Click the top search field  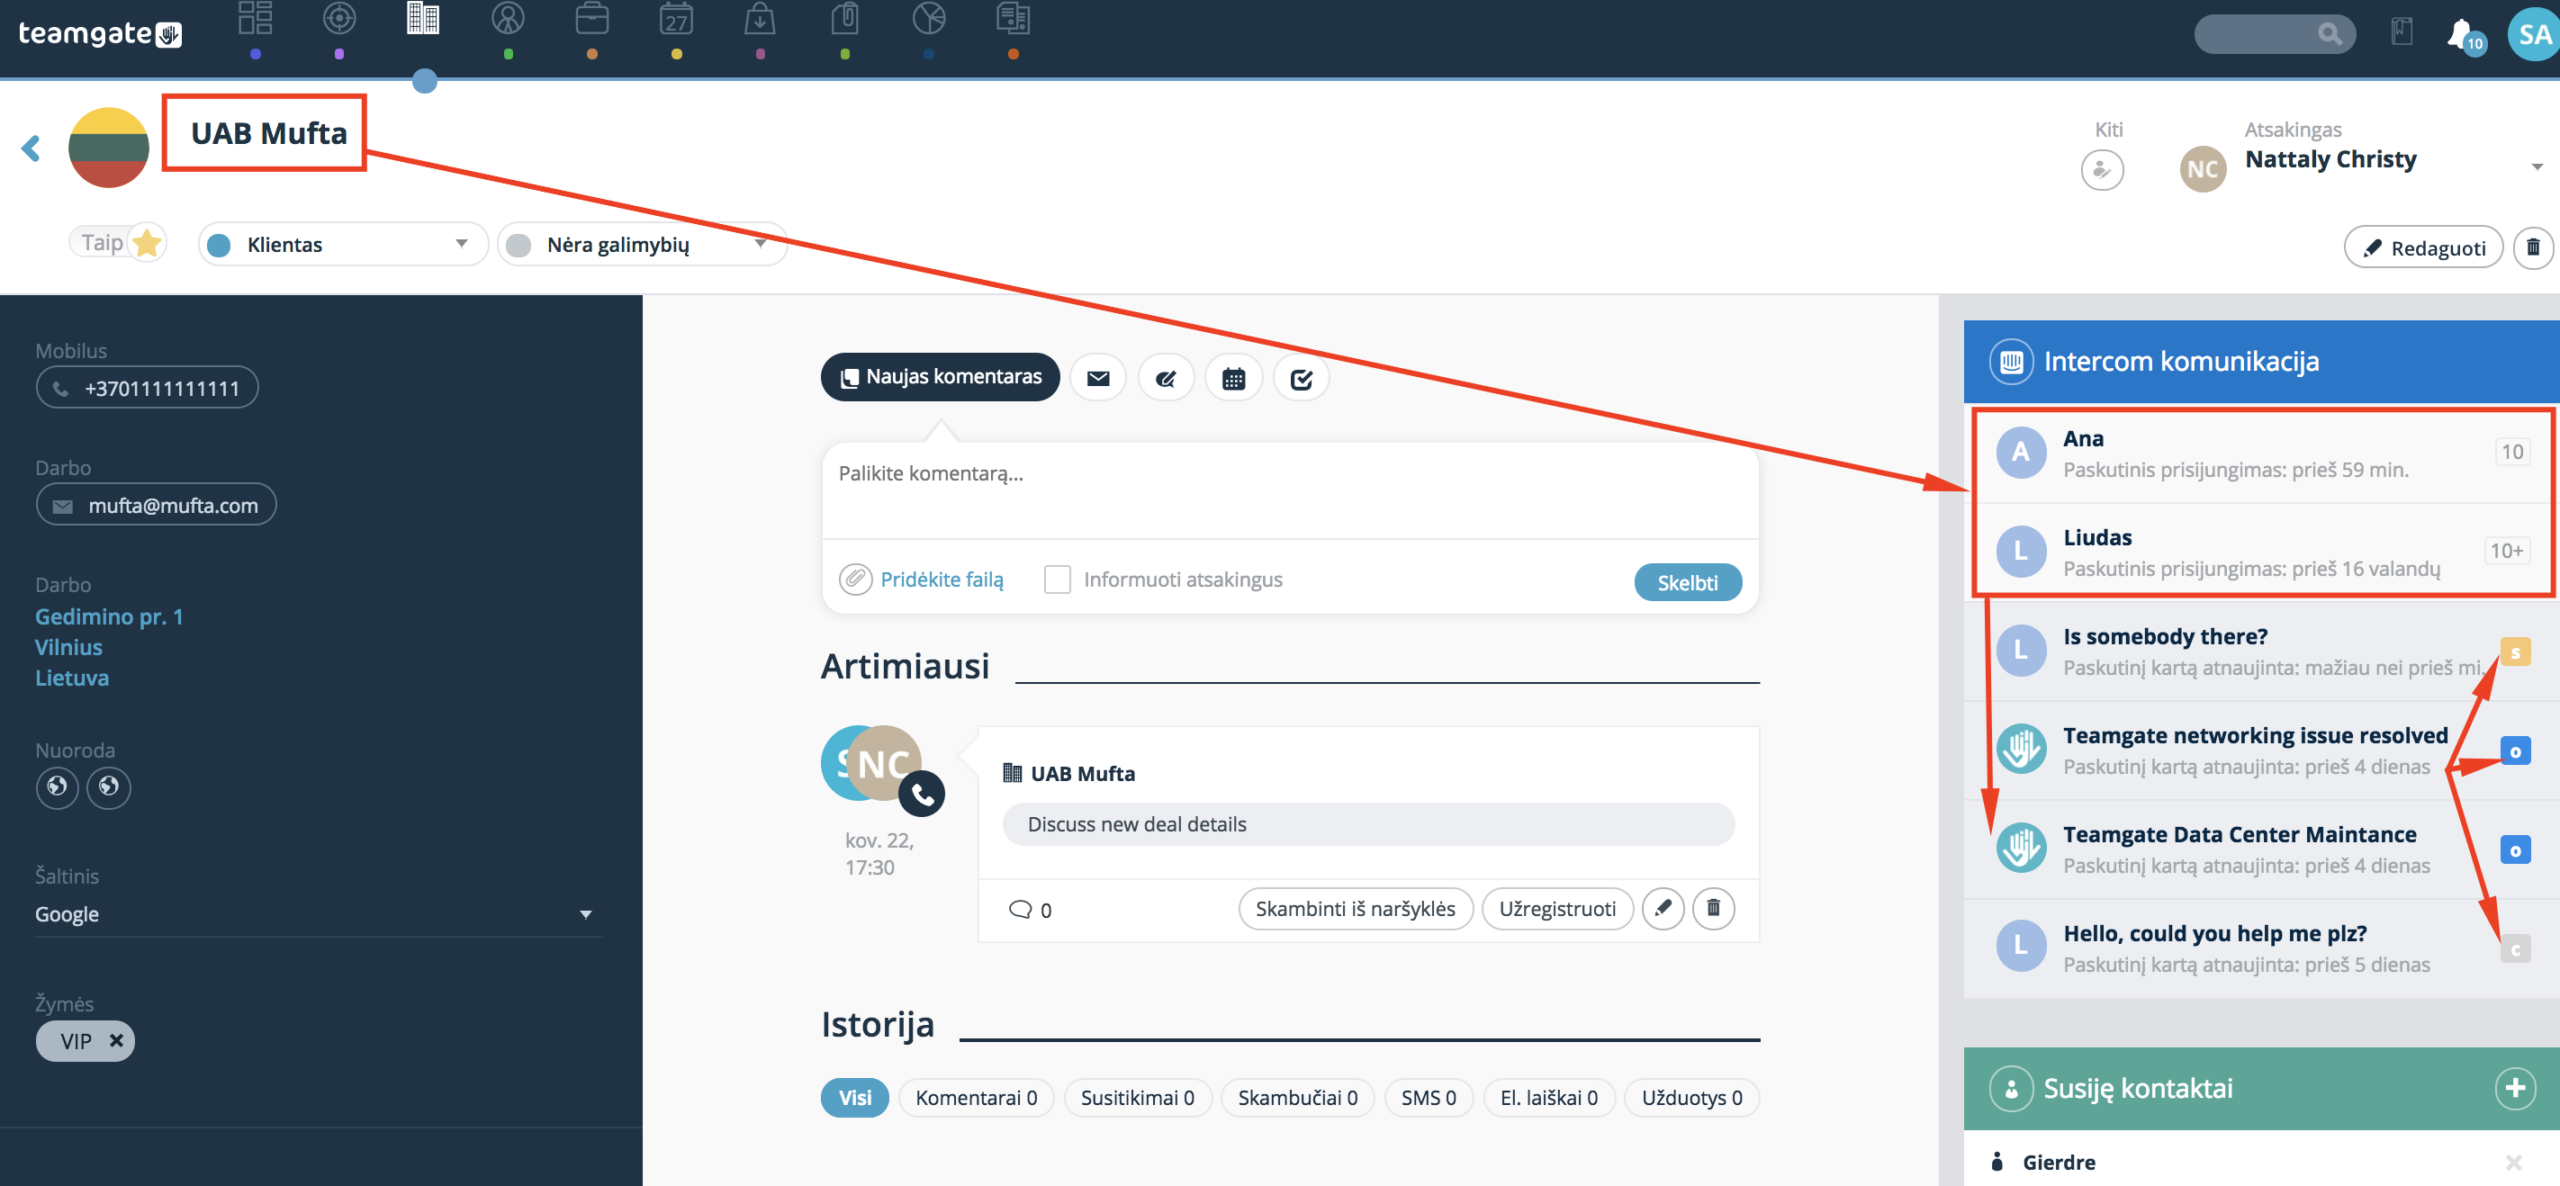(2274, 34)
